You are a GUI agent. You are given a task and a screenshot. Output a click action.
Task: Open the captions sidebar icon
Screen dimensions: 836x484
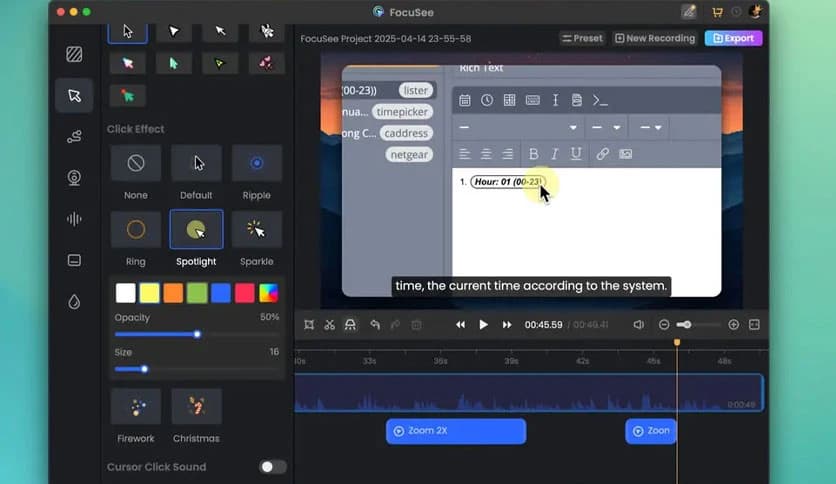pos(74,260)
